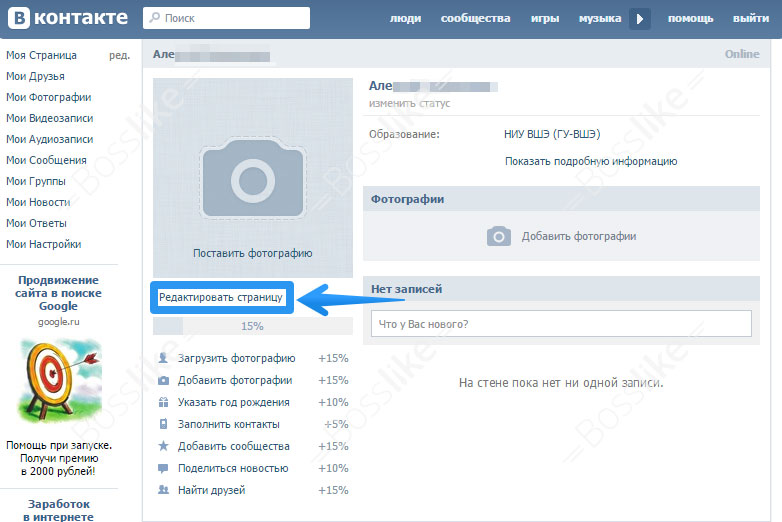Click person icon next to Загрузить фотографию
The width and height of the screenshot is (782, 522).
pyautogui.click(x=163, y=358)
